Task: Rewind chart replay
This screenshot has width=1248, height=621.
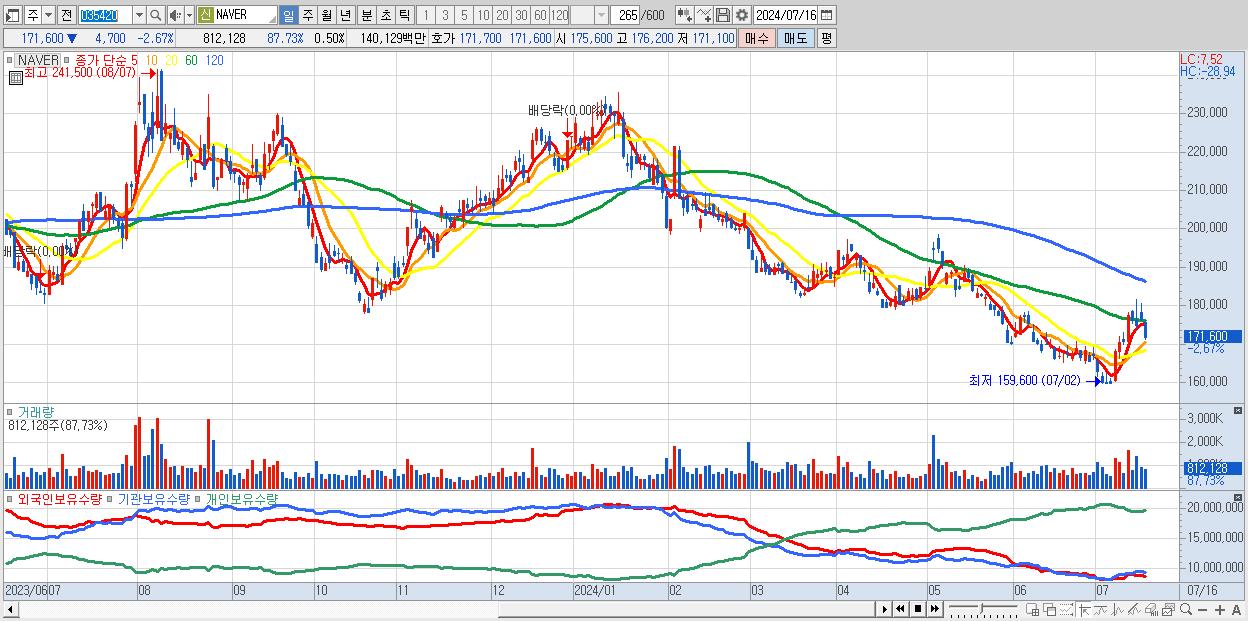Action: pos(900,609)
